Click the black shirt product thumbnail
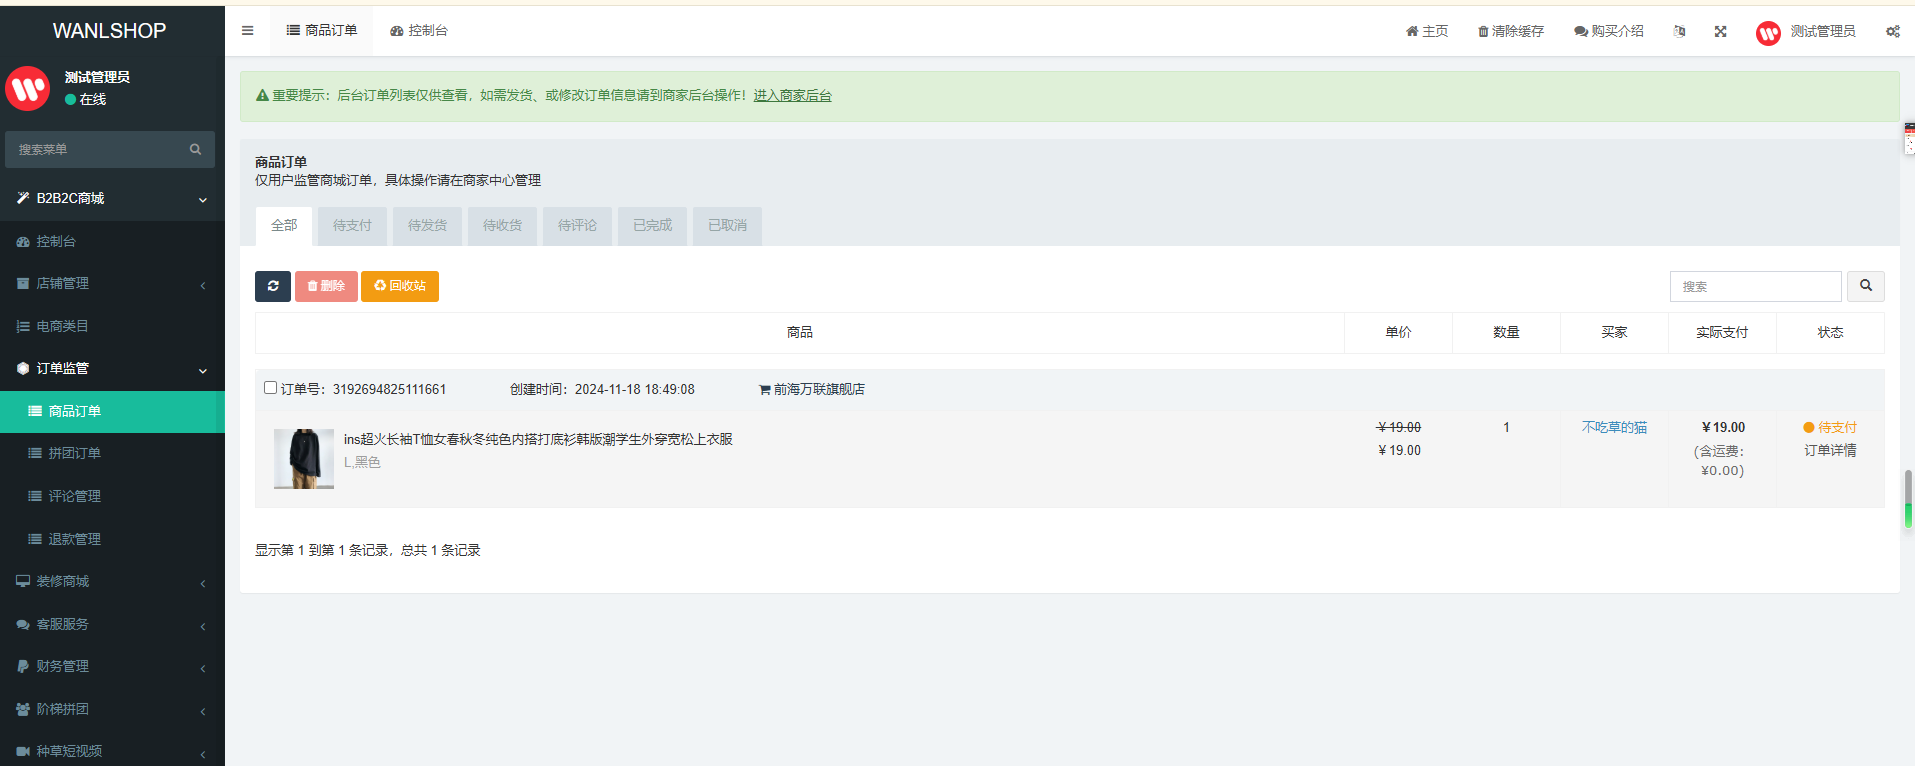Image resolution: width=1915 pixels, height=766 pixels. [x=304, y=459]
